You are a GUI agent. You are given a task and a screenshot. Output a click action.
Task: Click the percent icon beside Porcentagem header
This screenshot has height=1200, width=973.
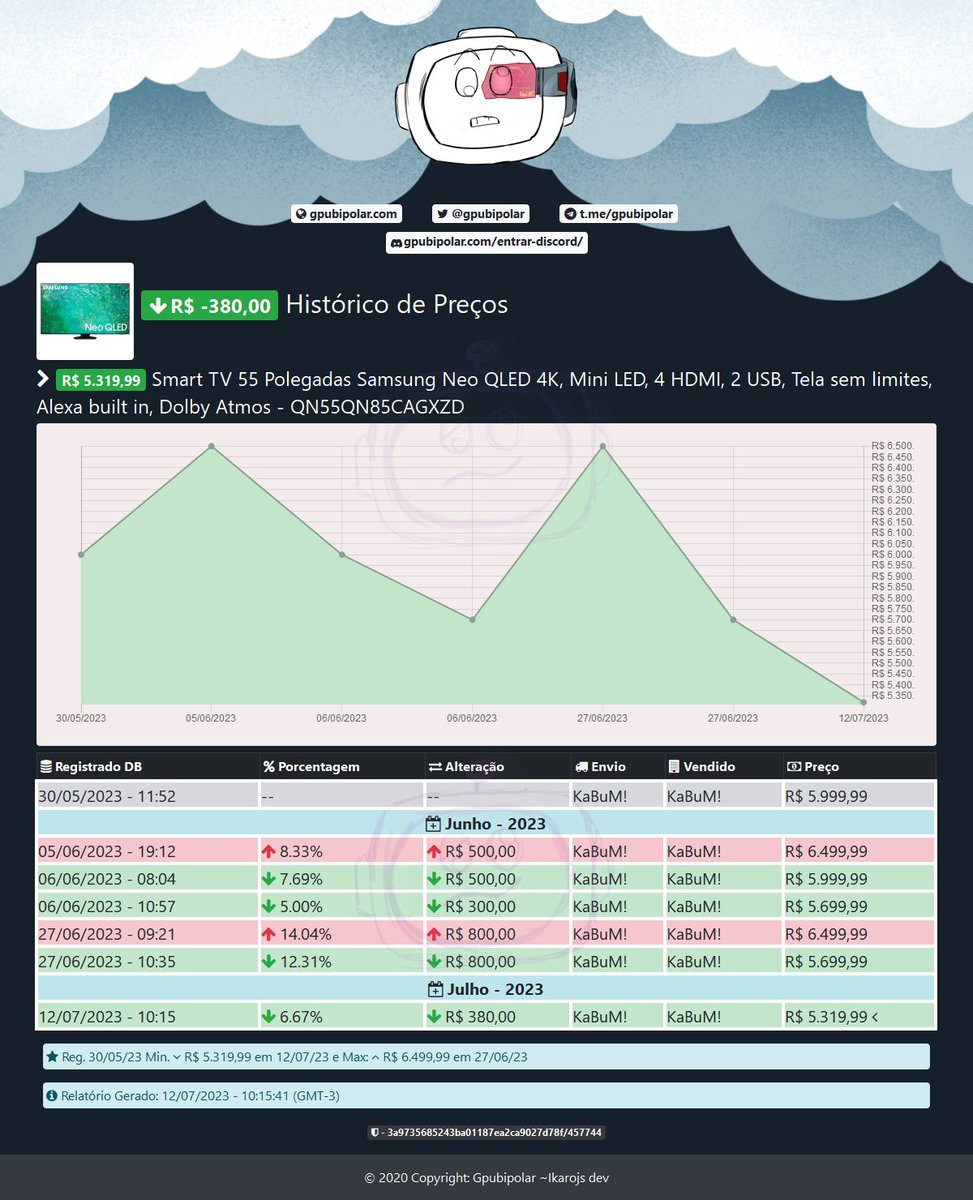pos(268,767)
